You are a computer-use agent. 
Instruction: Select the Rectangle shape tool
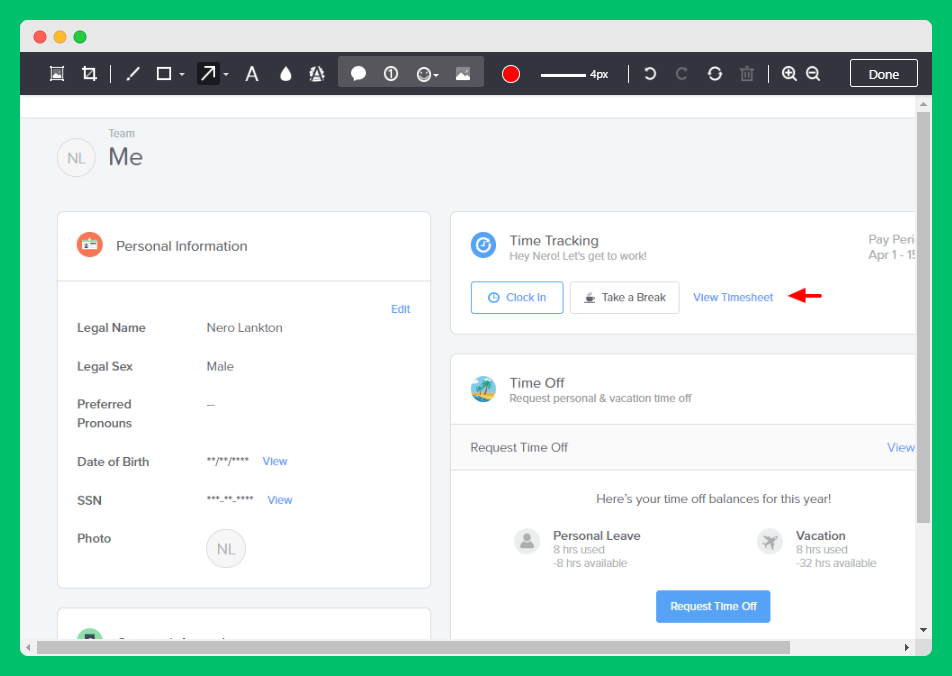coord(164,74)
